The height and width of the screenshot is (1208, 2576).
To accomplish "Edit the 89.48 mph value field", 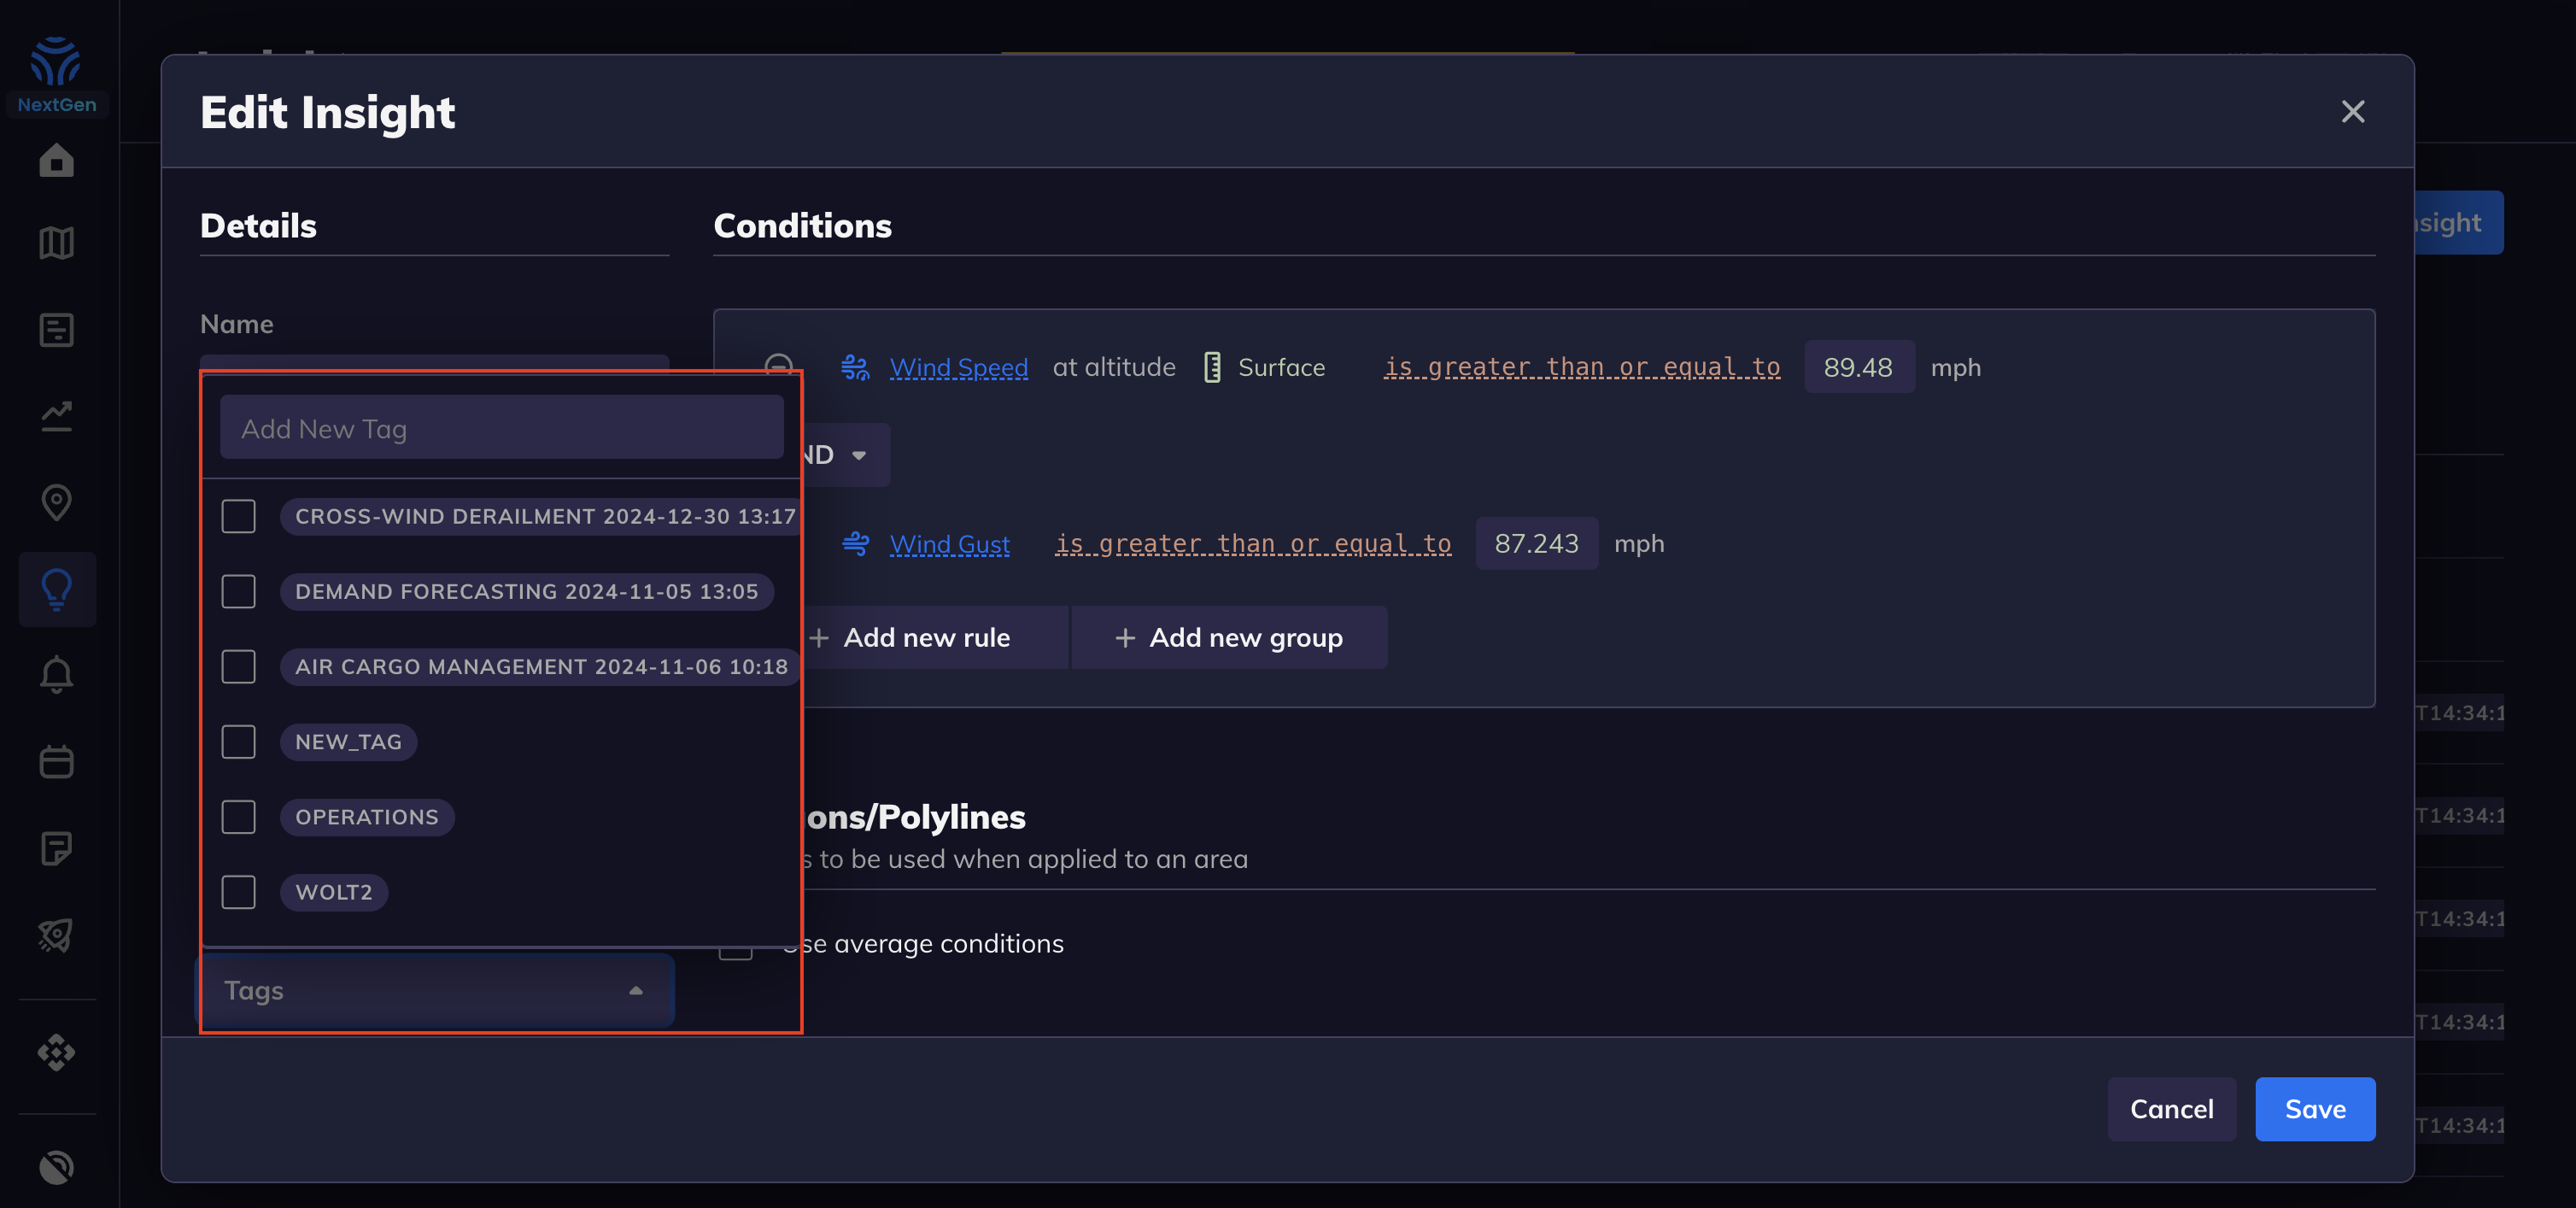I will pyautogui.click(x=1858, y=367).
